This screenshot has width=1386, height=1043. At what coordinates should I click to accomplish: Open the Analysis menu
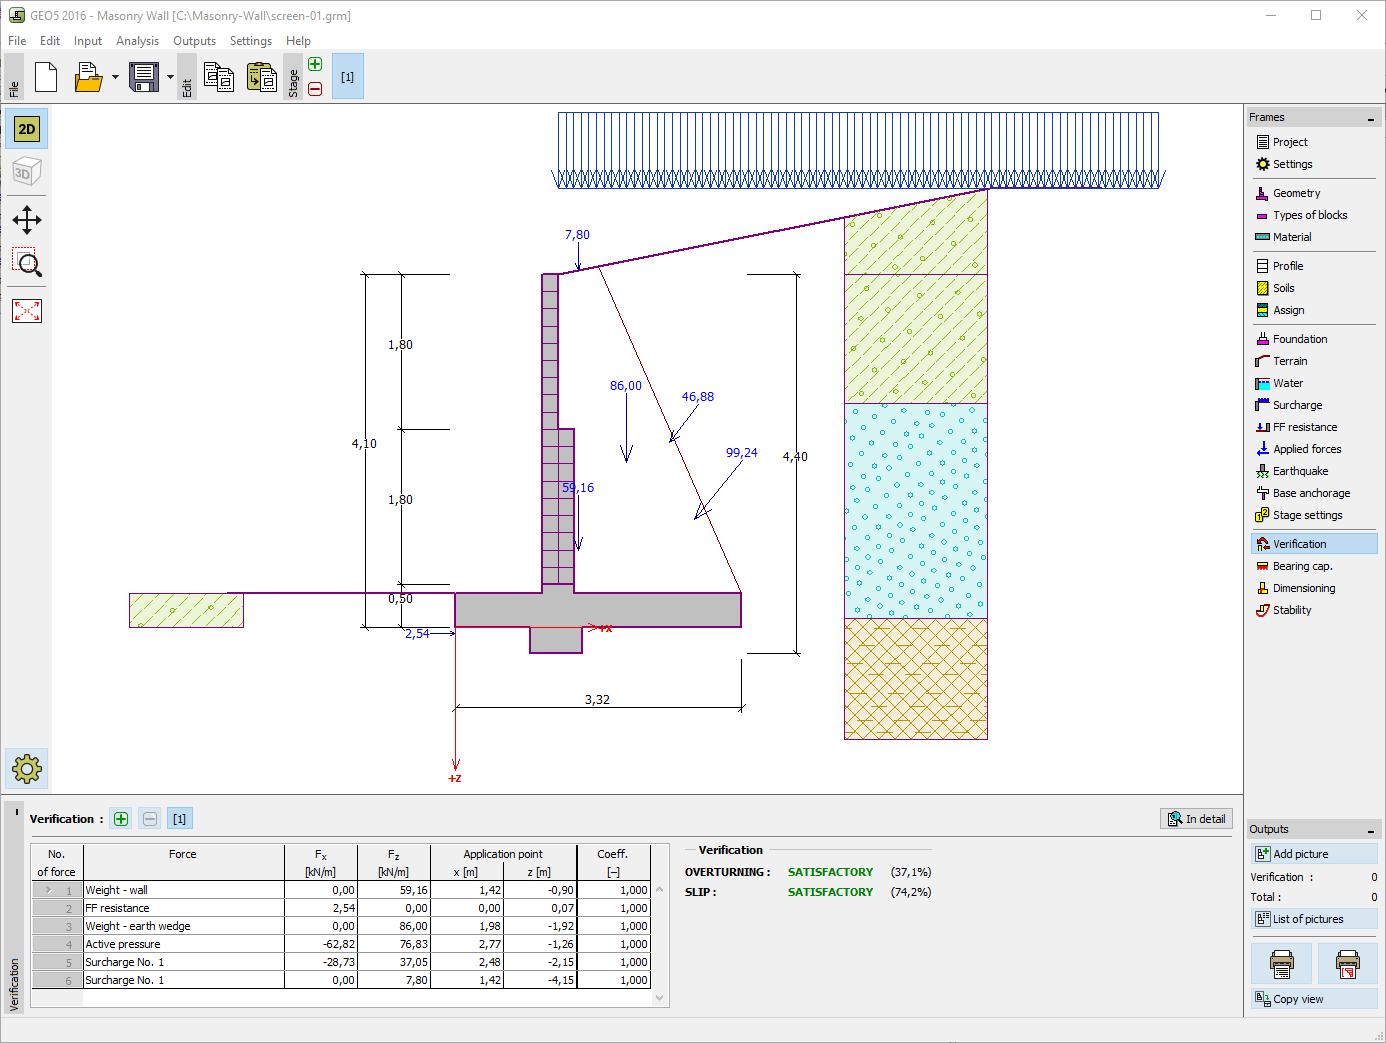click(137, 41)
